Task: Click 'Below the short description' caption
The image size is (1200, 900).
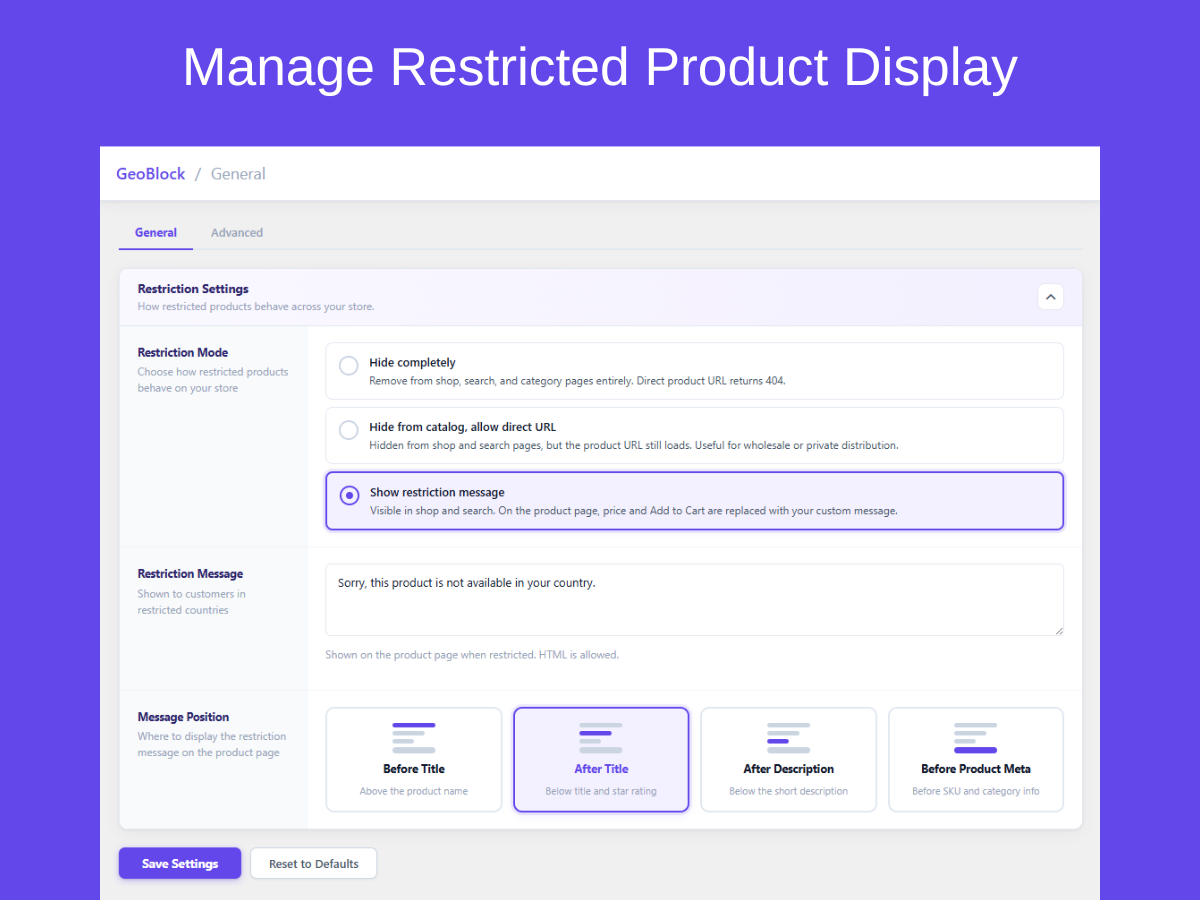Action: point(788,791)
